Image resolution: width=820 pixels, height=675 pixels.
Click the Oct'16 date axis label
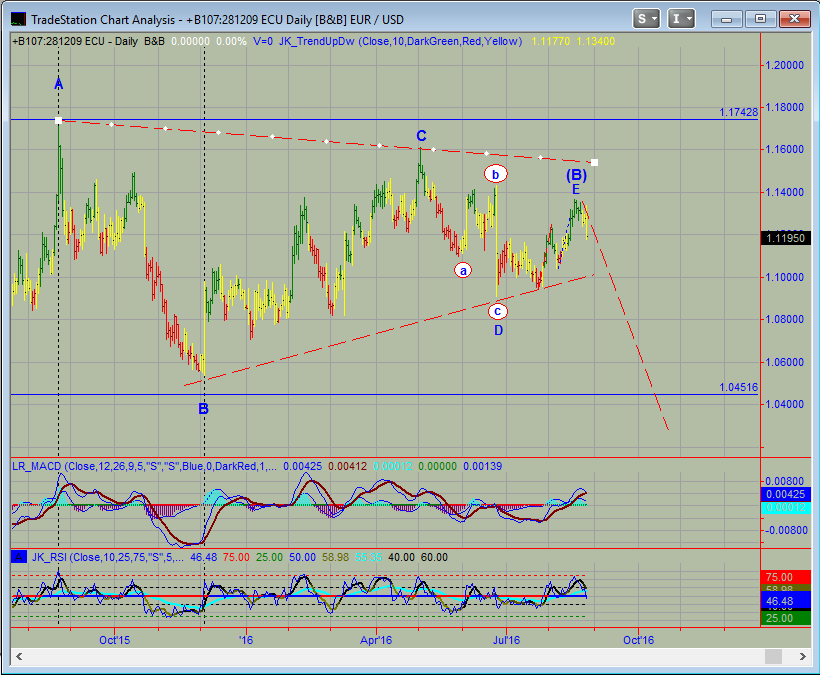[x=639, y=640]
